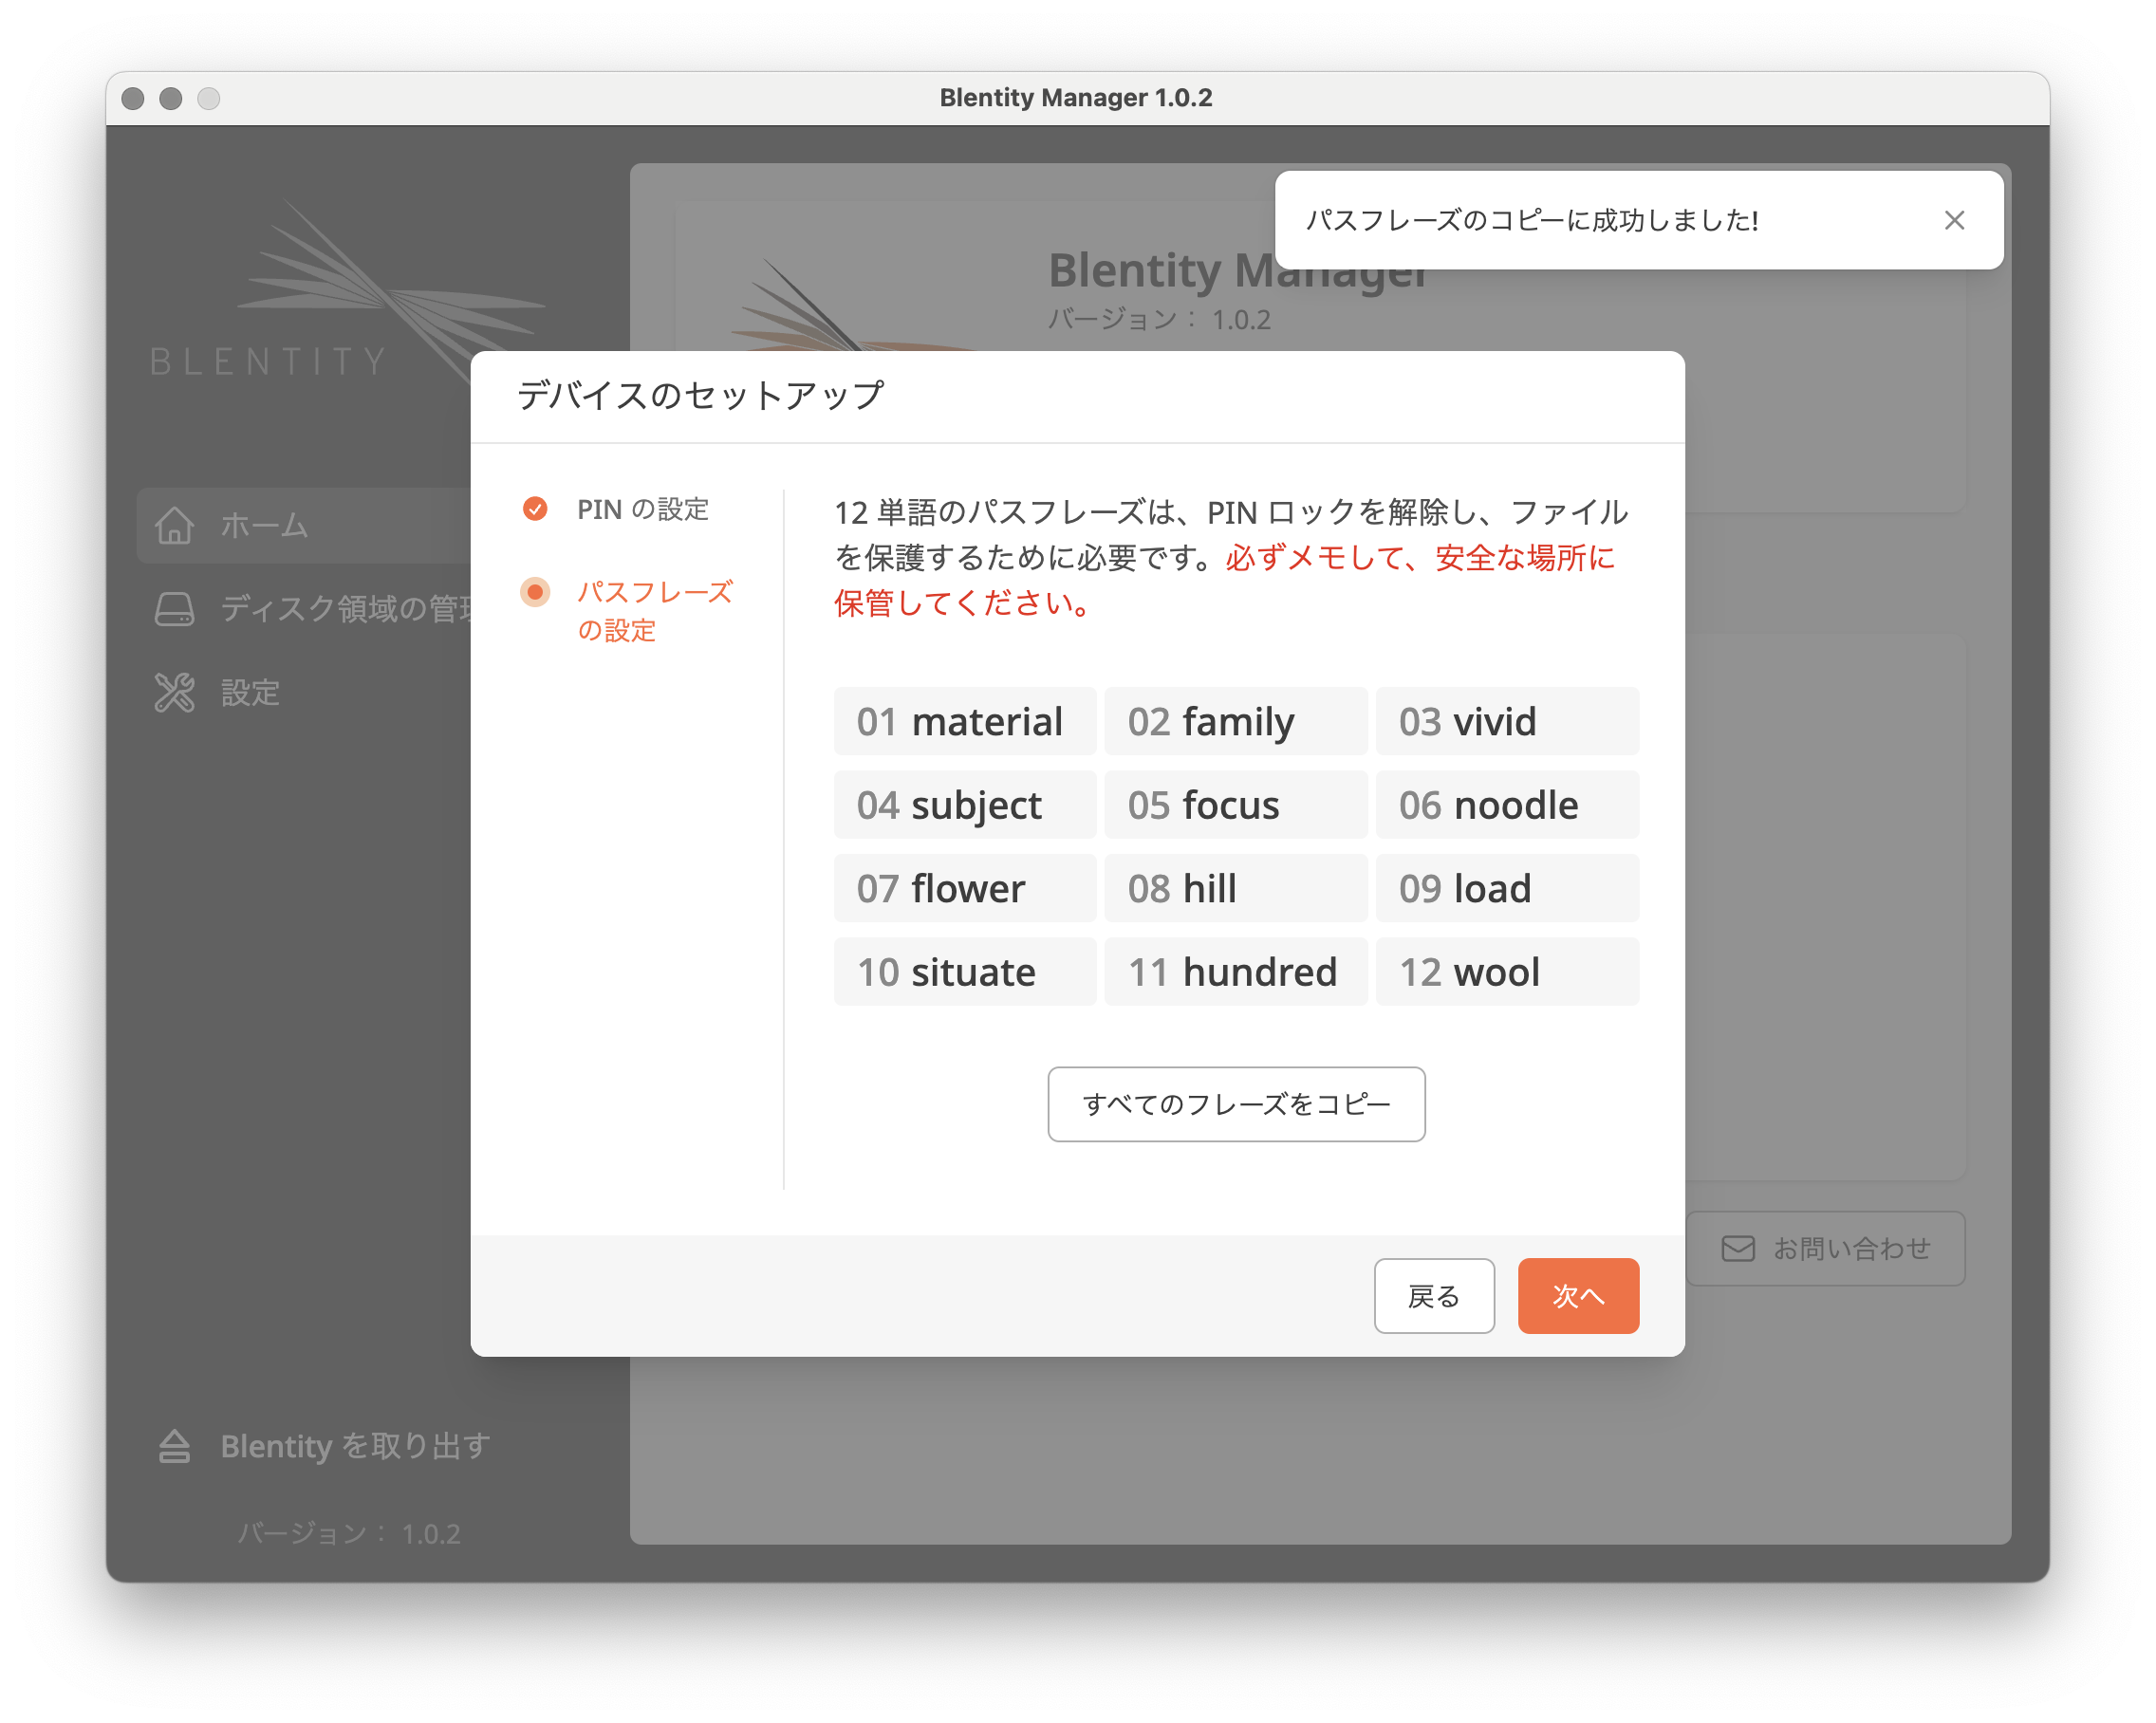Click the デバイスのセットアップ dialog title
2156x1723 pixels.
700,395
